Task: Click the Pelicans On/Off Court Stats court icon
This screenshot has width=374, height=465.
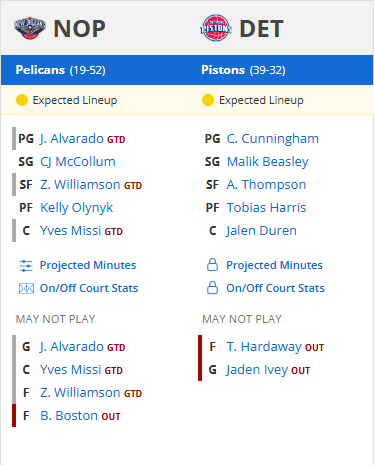Action: [26, 288]
